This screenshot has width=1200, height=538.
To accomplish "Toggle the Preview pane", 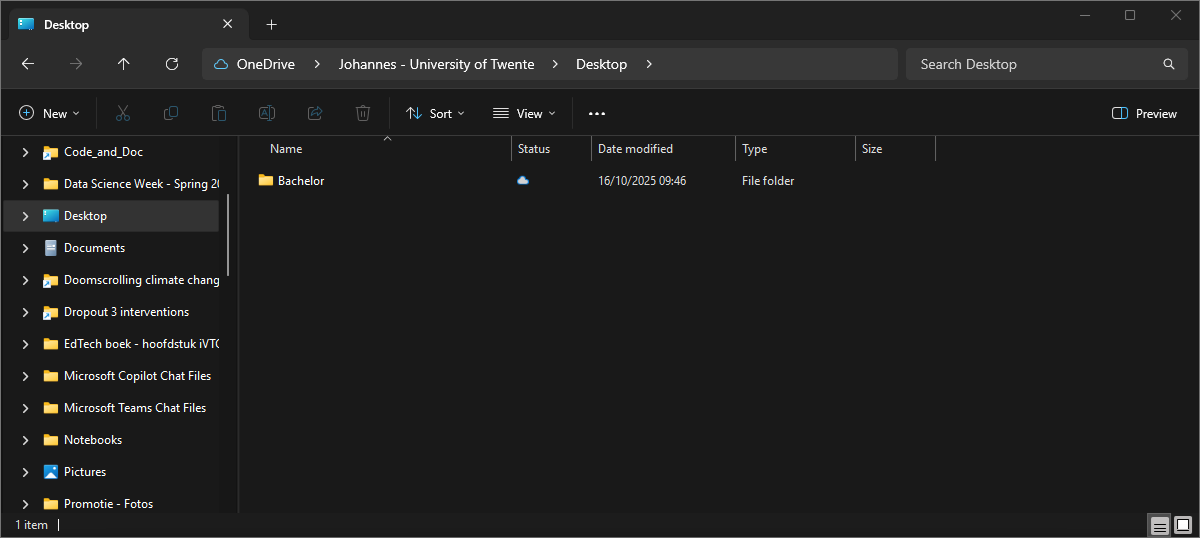I will coord(1145,114).
